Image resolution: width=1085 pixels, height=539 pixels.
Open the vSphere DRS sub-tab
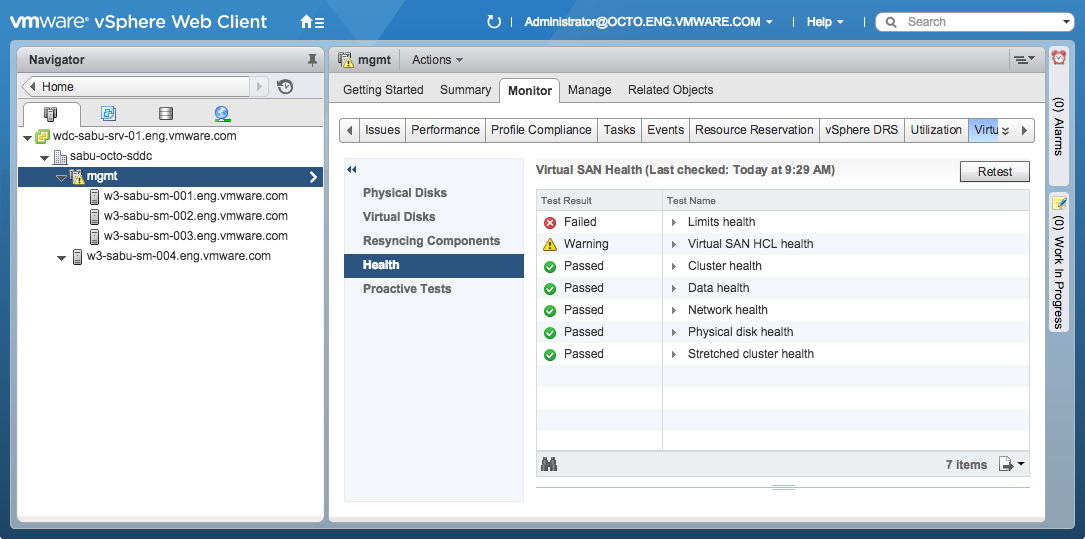click(x=862, y=130)
